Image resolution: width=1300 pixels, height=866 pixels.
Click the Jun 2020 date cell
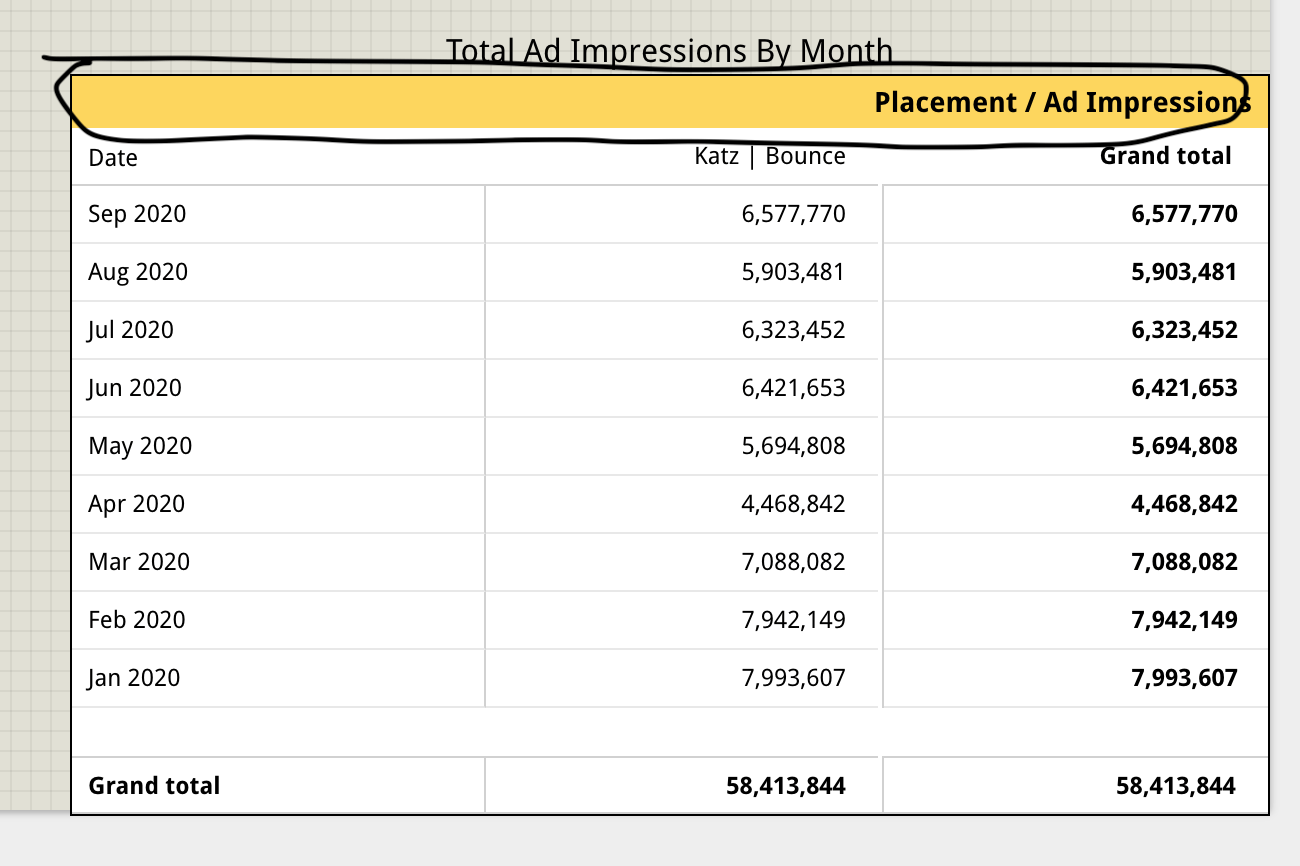(x=136, y=387)
